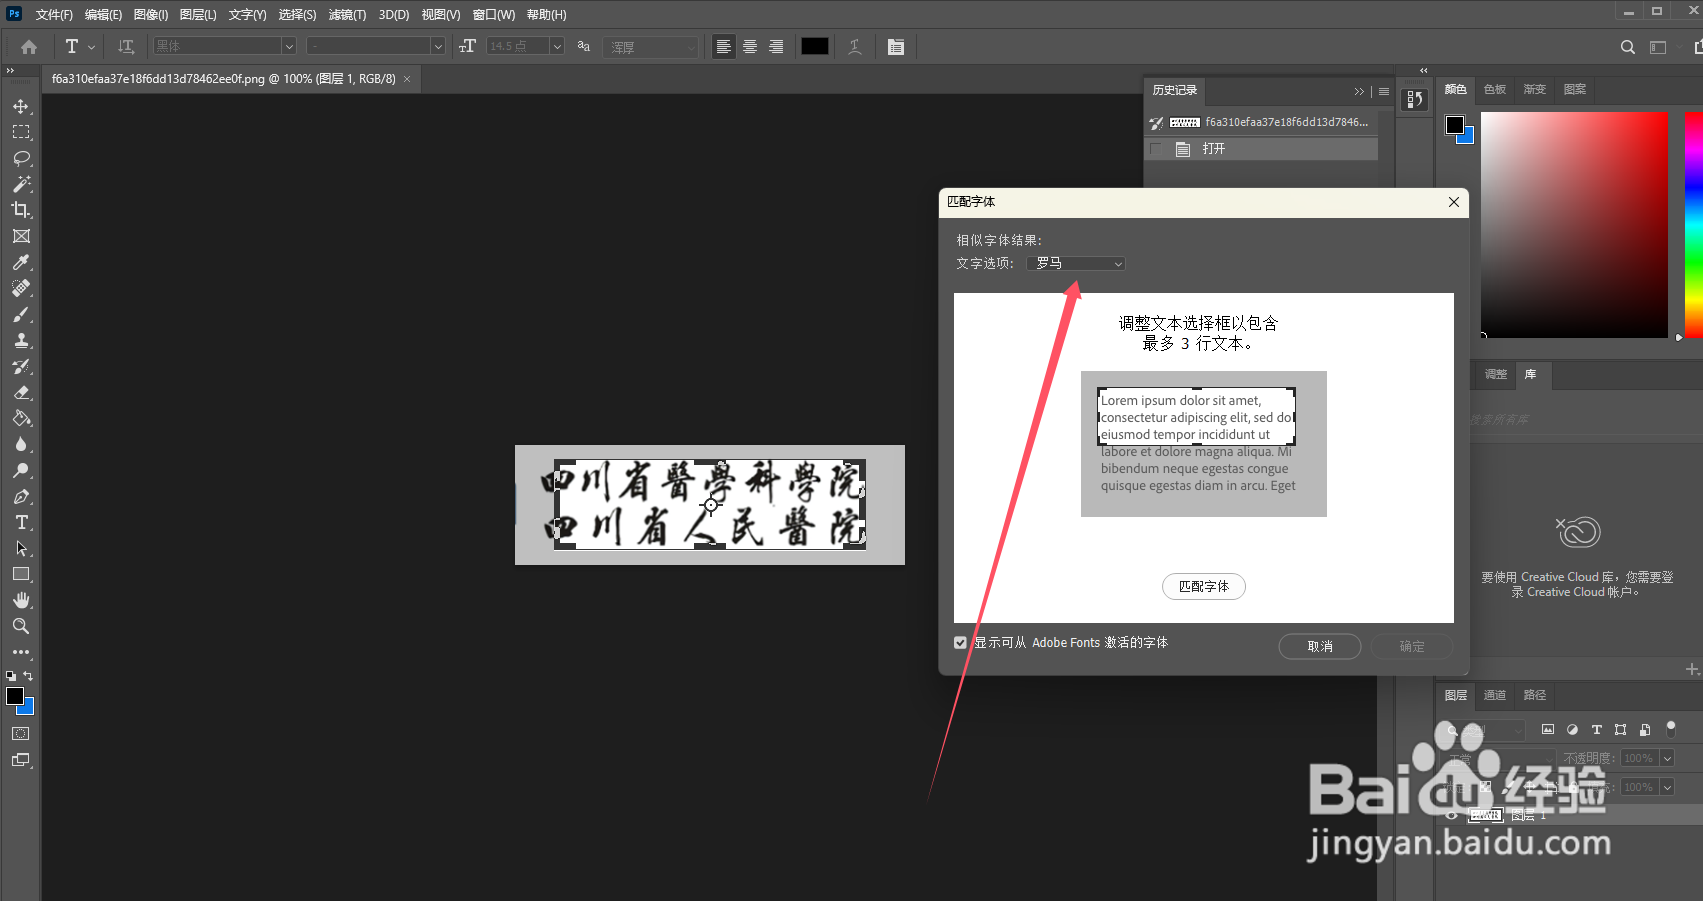This screenshot has height=901, width=1703.
Task: Select the 打开 history state
Action: point(1214,148)
